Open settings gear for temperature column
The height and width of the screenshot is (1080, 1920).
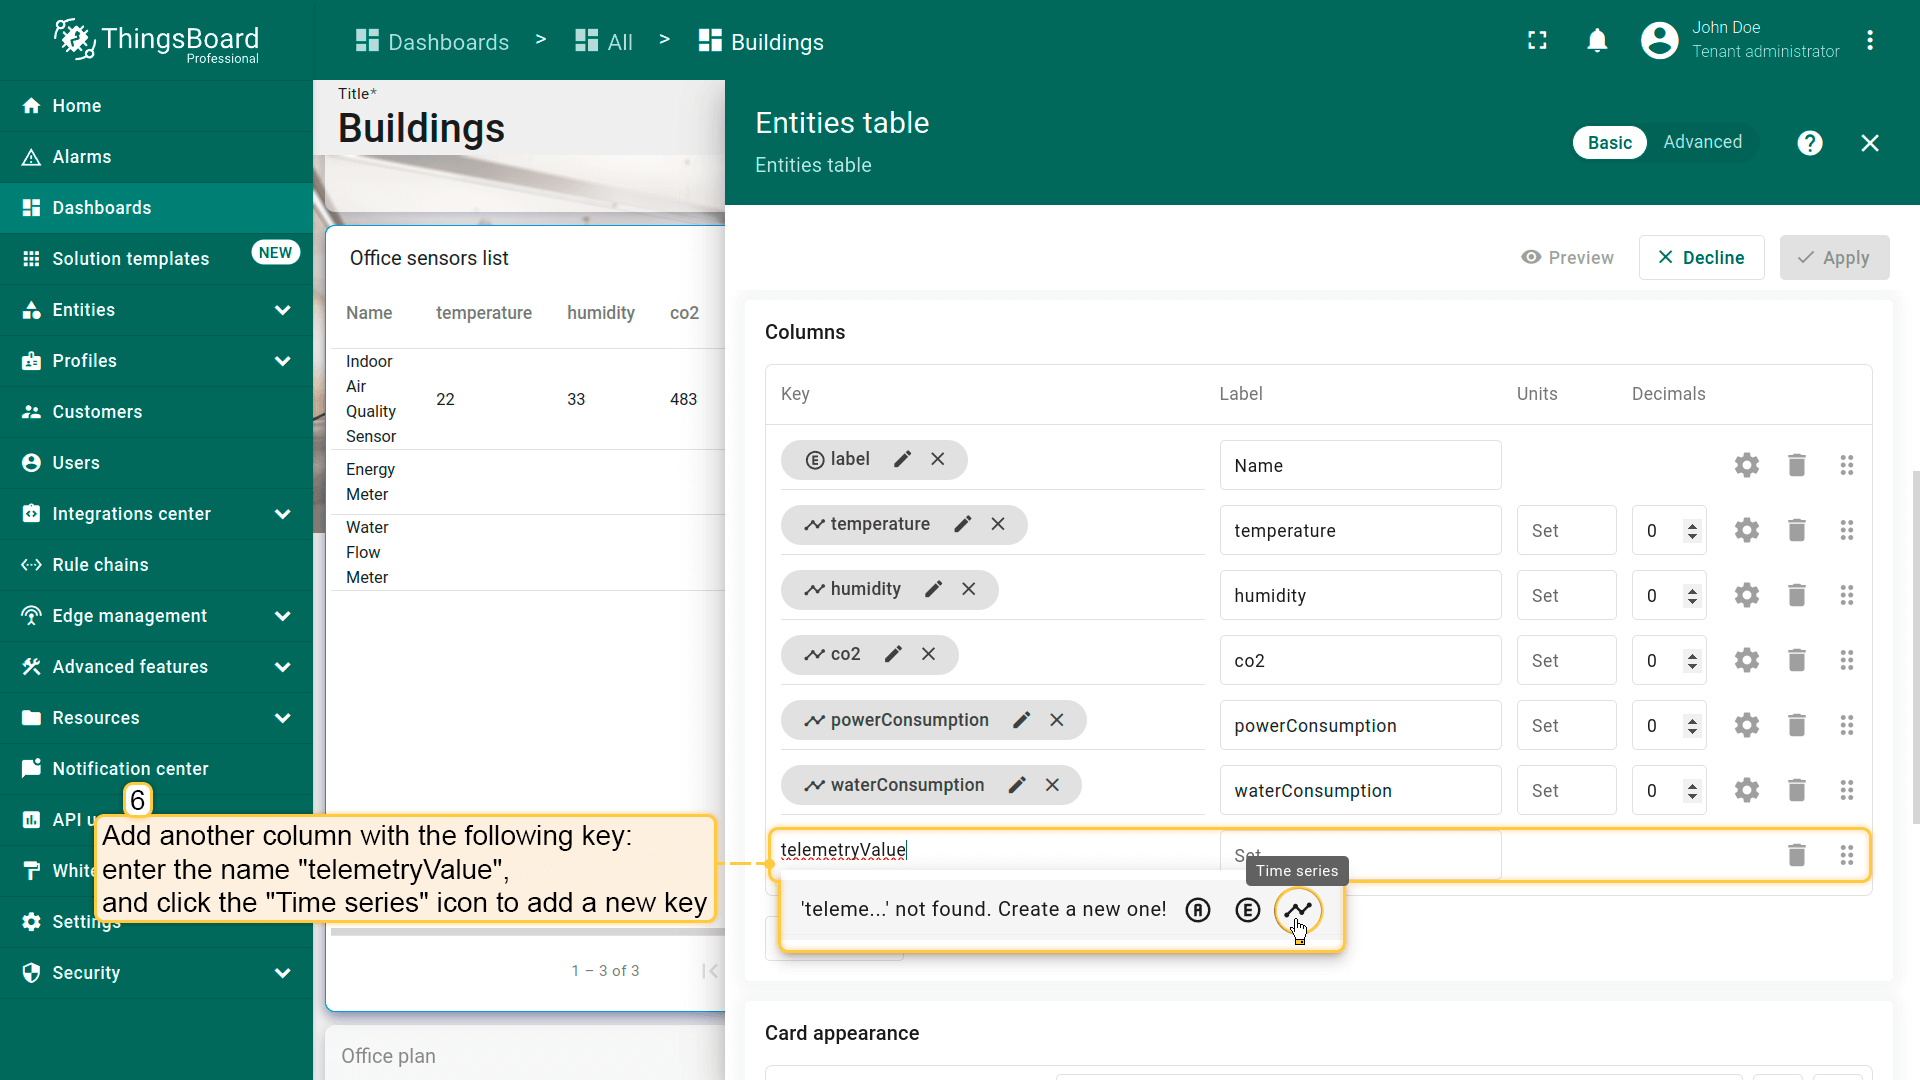click(x=1746, y=530)
